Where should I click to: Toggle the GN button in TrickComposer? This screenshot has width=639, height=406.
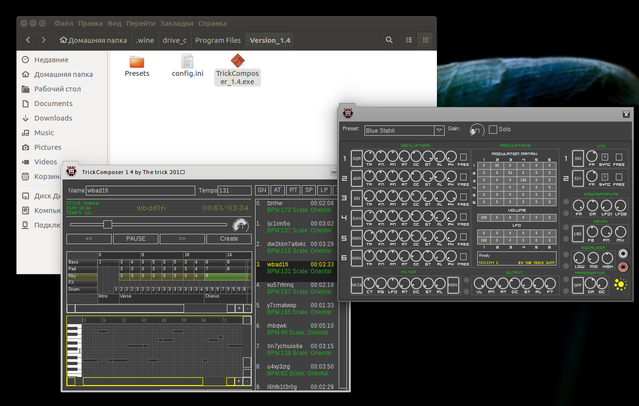[262, 189]
